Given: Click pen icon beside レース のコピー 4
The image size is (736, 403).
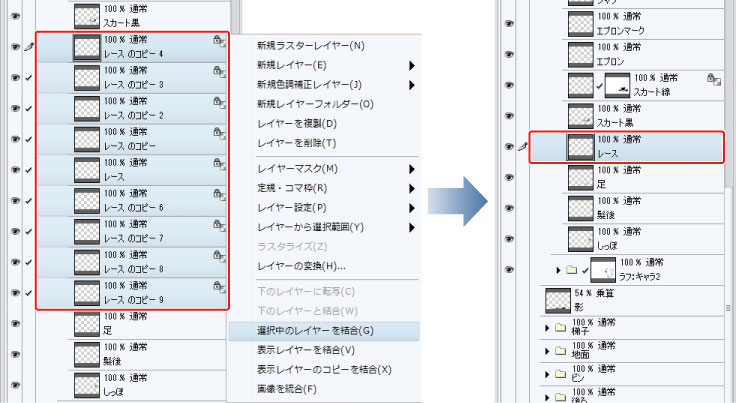Looking at the screenshot, I should click(29, 47).
